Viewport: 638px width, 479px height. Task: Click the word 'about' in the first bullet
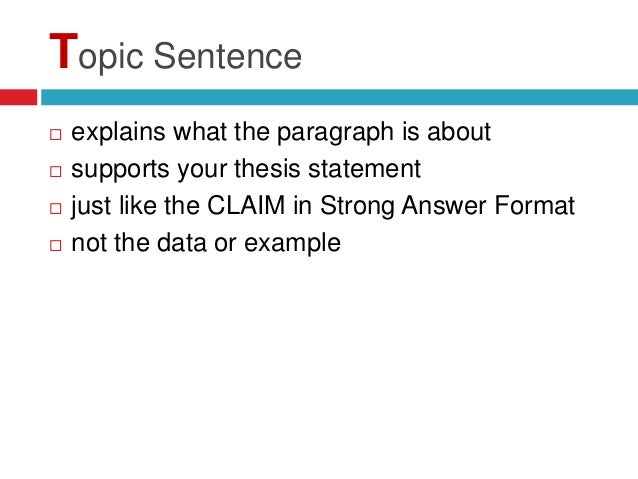coord(459,131)
